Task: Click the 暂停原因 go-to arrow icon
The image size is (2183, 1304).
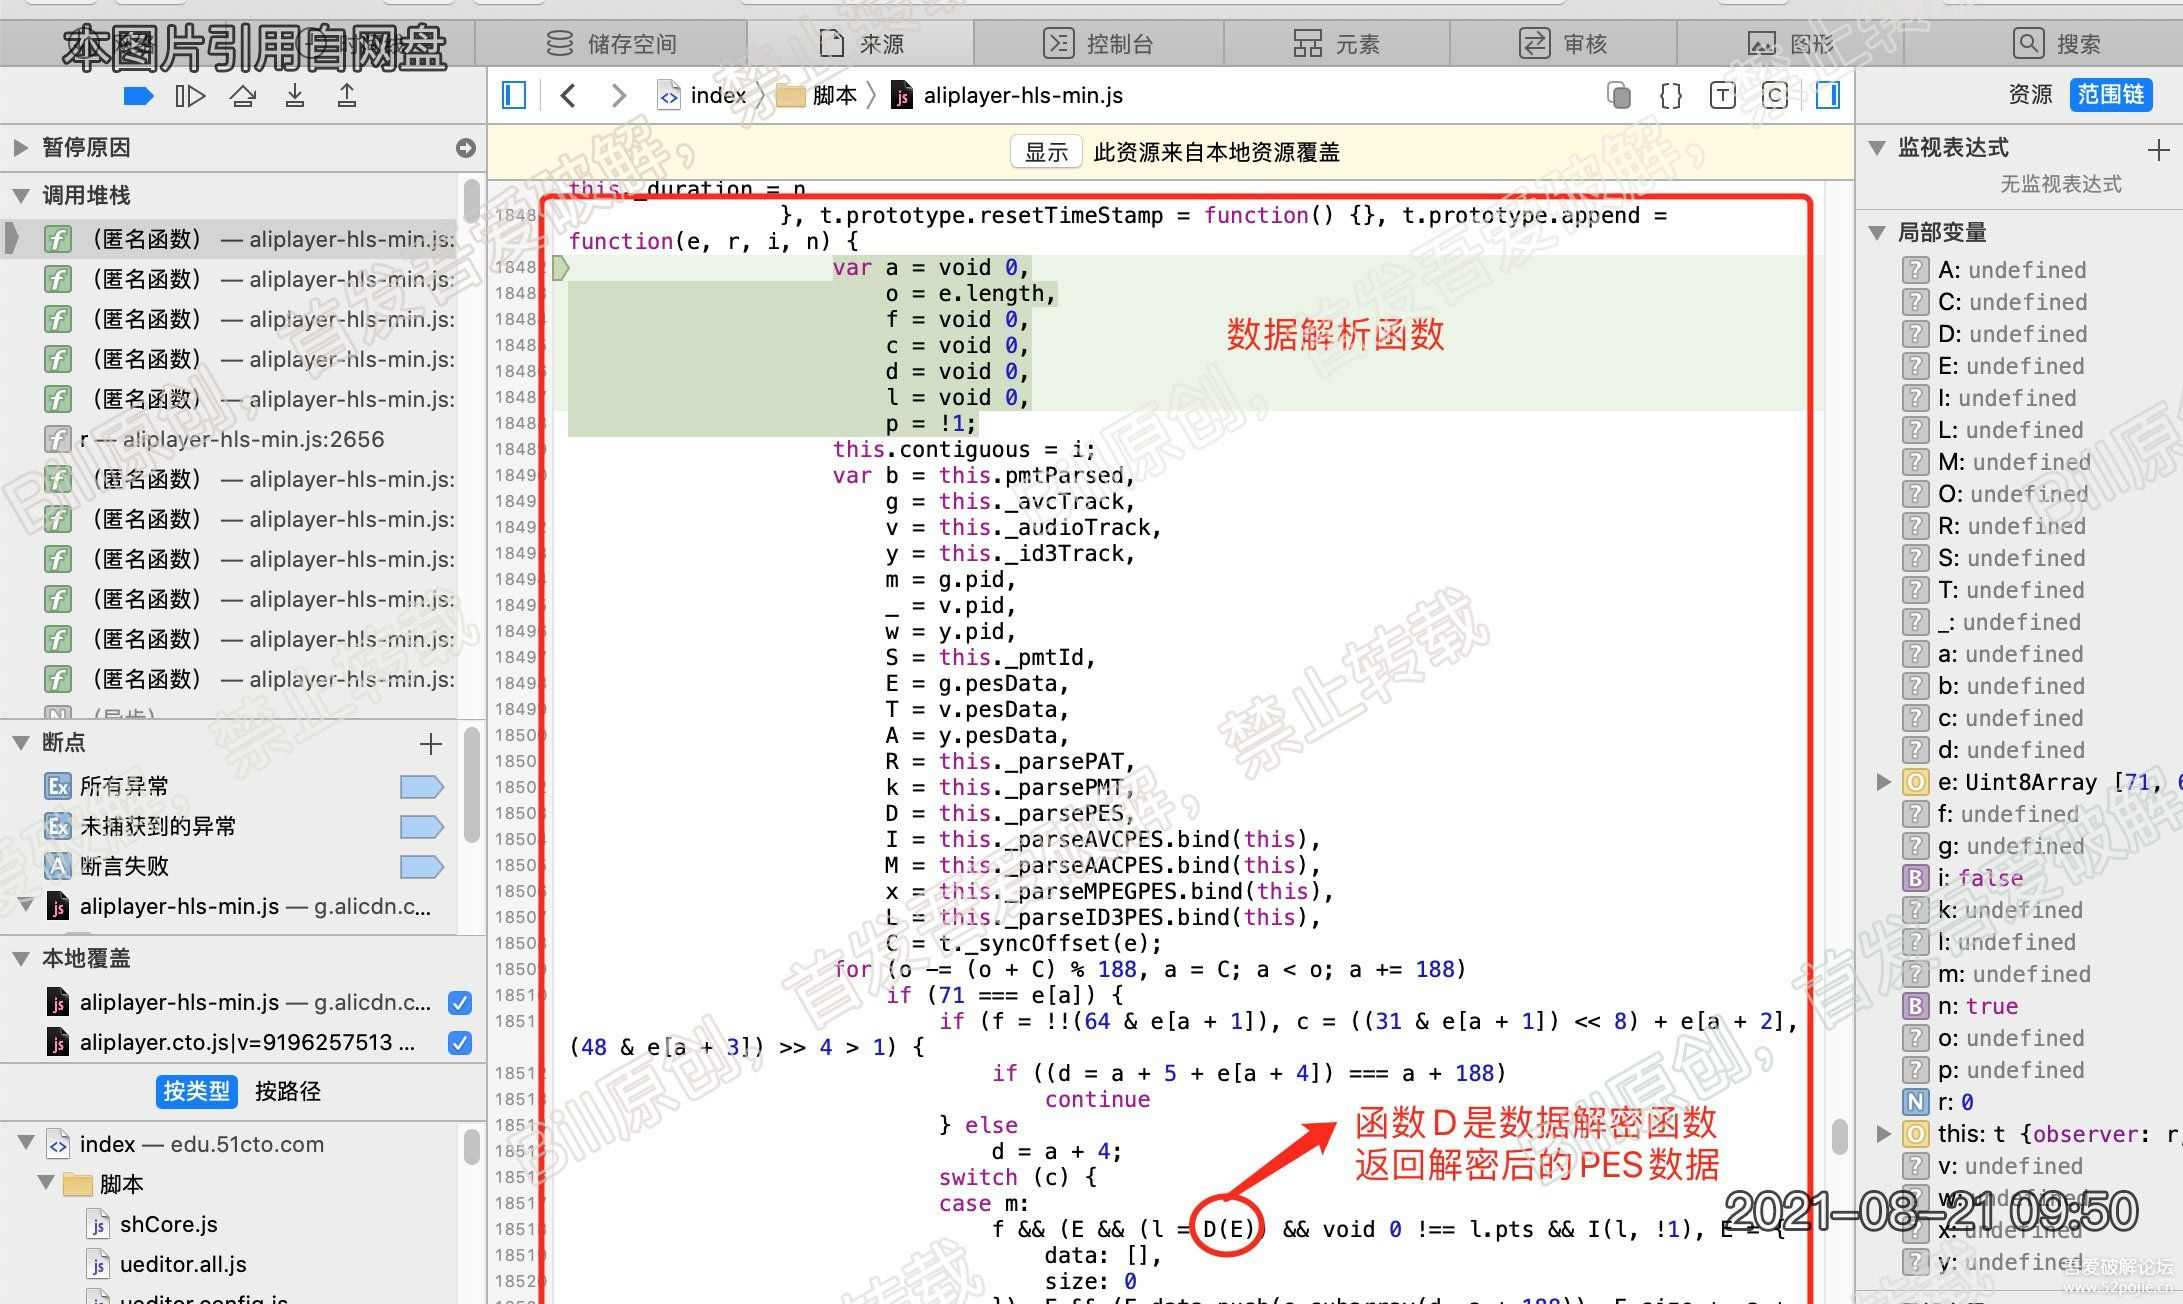Action: (x=466, y=148)
